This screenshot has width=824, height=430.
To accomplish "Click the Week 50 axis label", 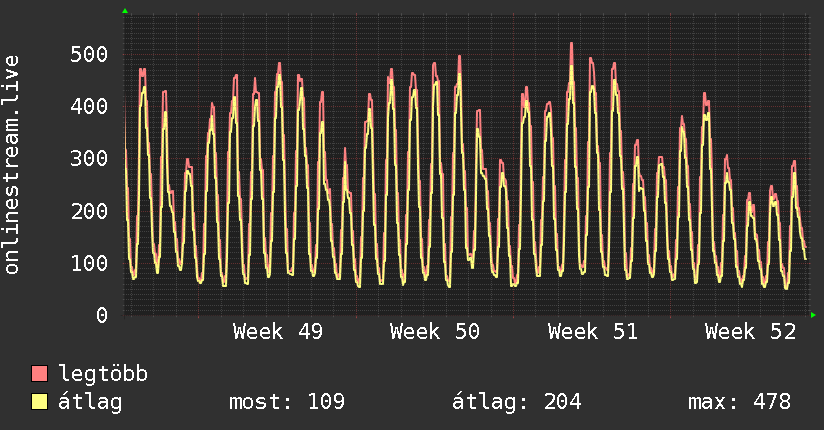I will (x=435, y=332).
